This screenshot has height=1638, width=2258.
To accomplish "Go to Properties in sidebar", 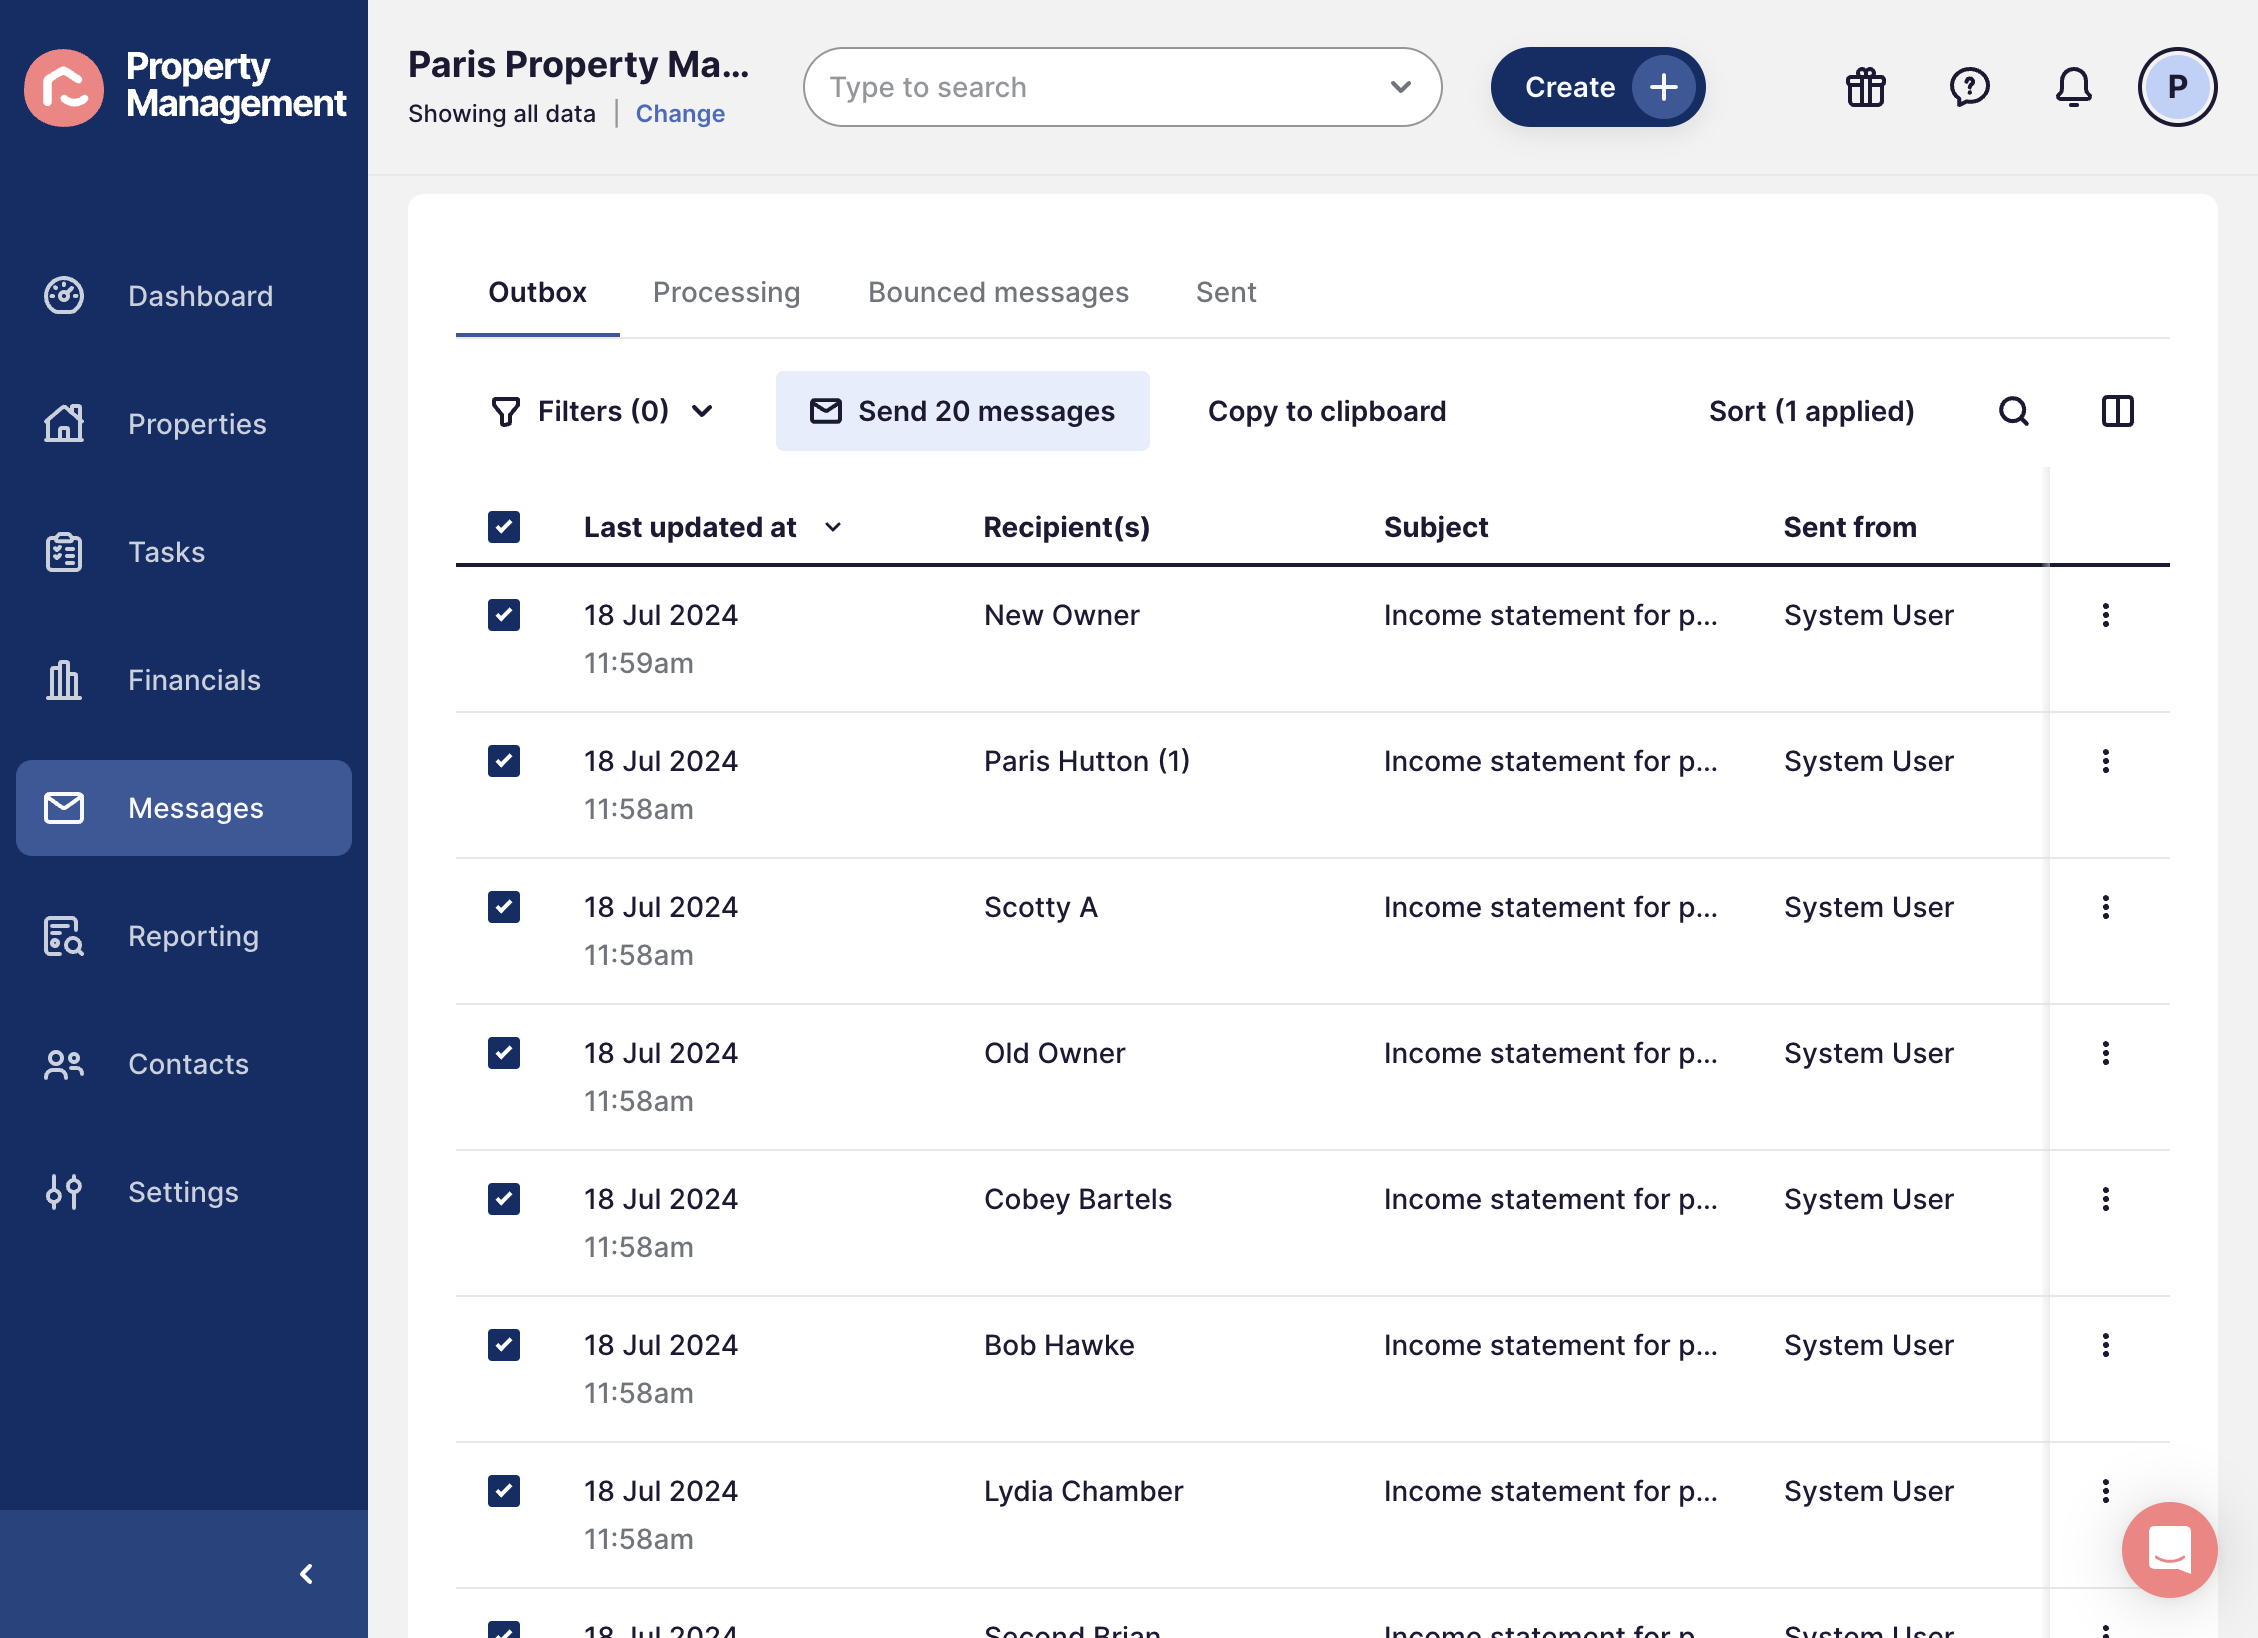I will 184,424.
